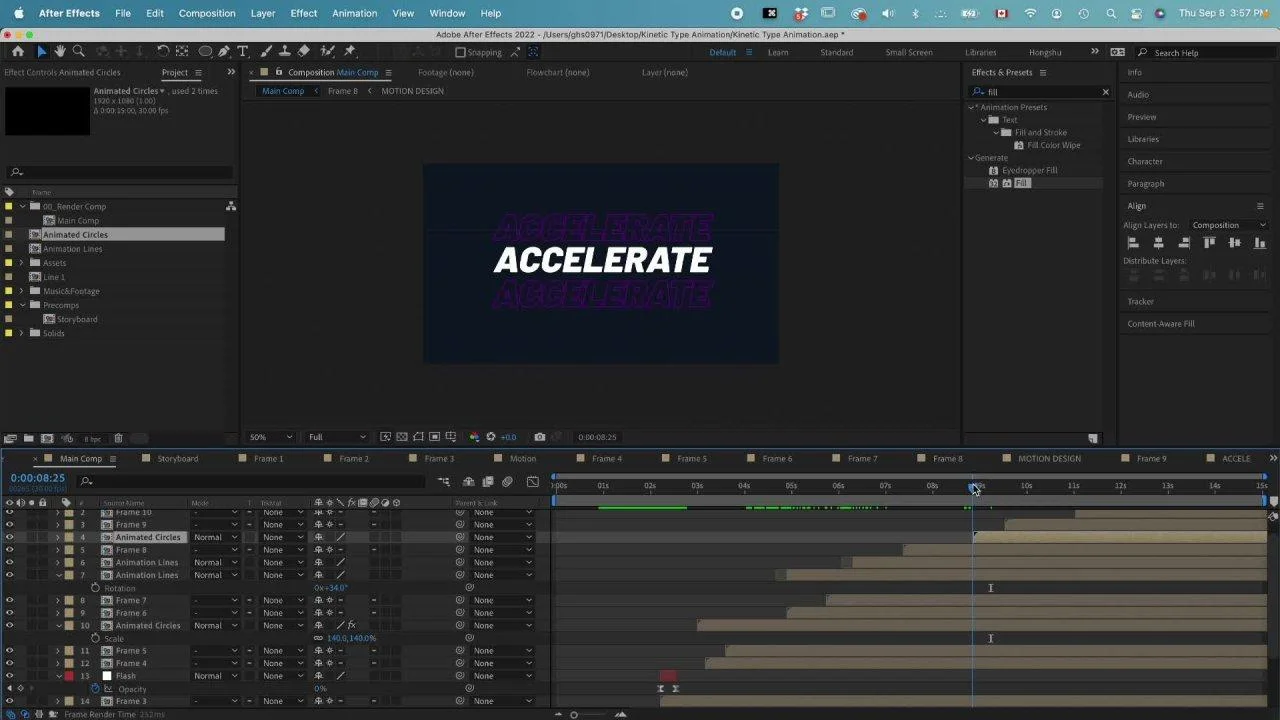
Task: Hide layer 4 Animated Circles eye icon
Action: (x=10, y=537)
